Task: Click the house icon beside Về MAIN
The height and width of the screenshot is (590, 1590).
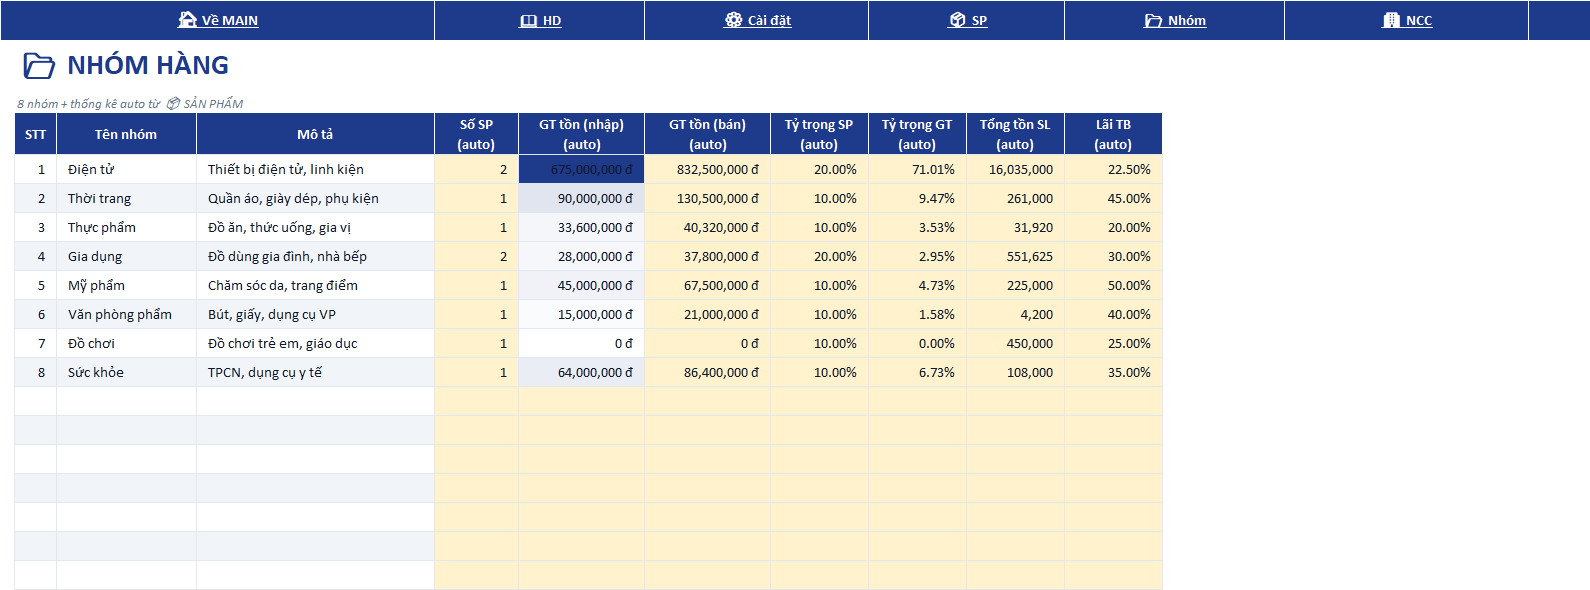Action: pyautogui.click(x=187, y=20)
